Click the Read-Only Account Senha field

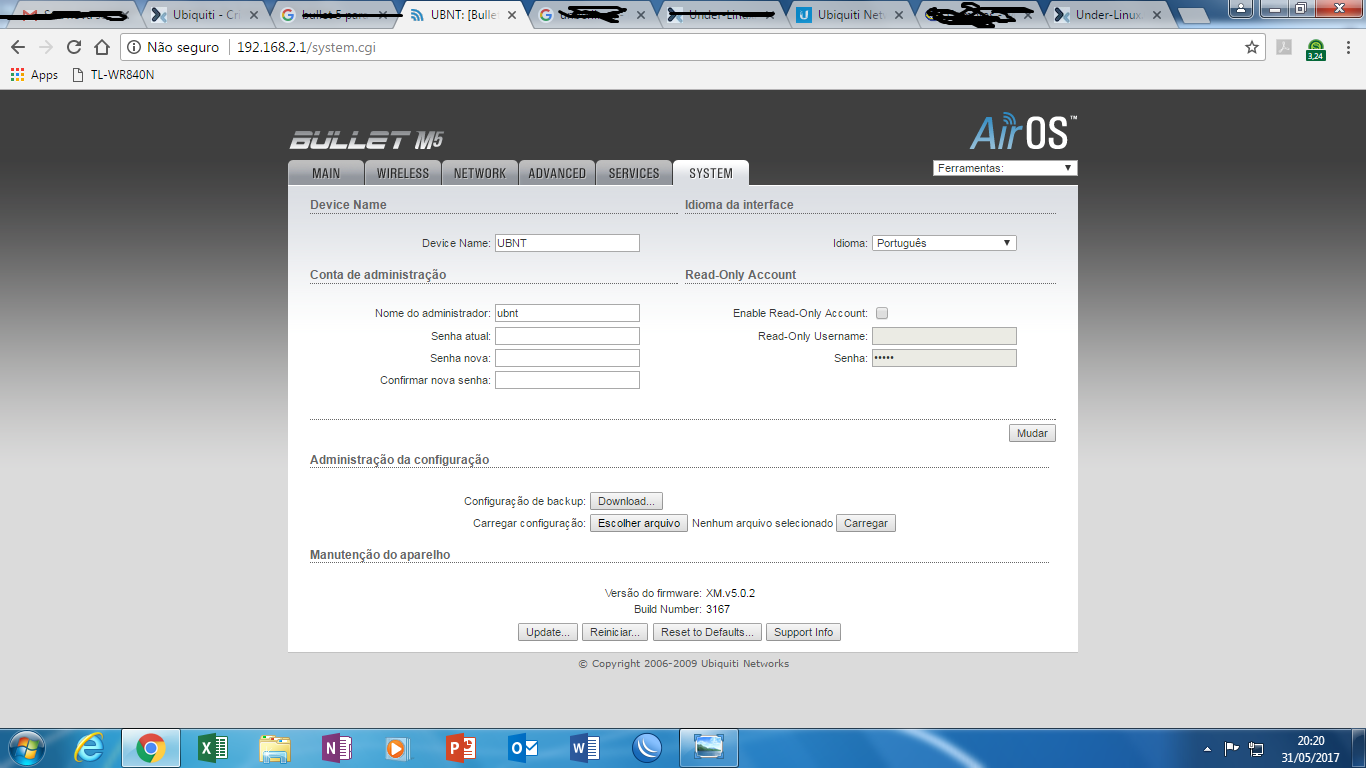[x=944, y=358]
